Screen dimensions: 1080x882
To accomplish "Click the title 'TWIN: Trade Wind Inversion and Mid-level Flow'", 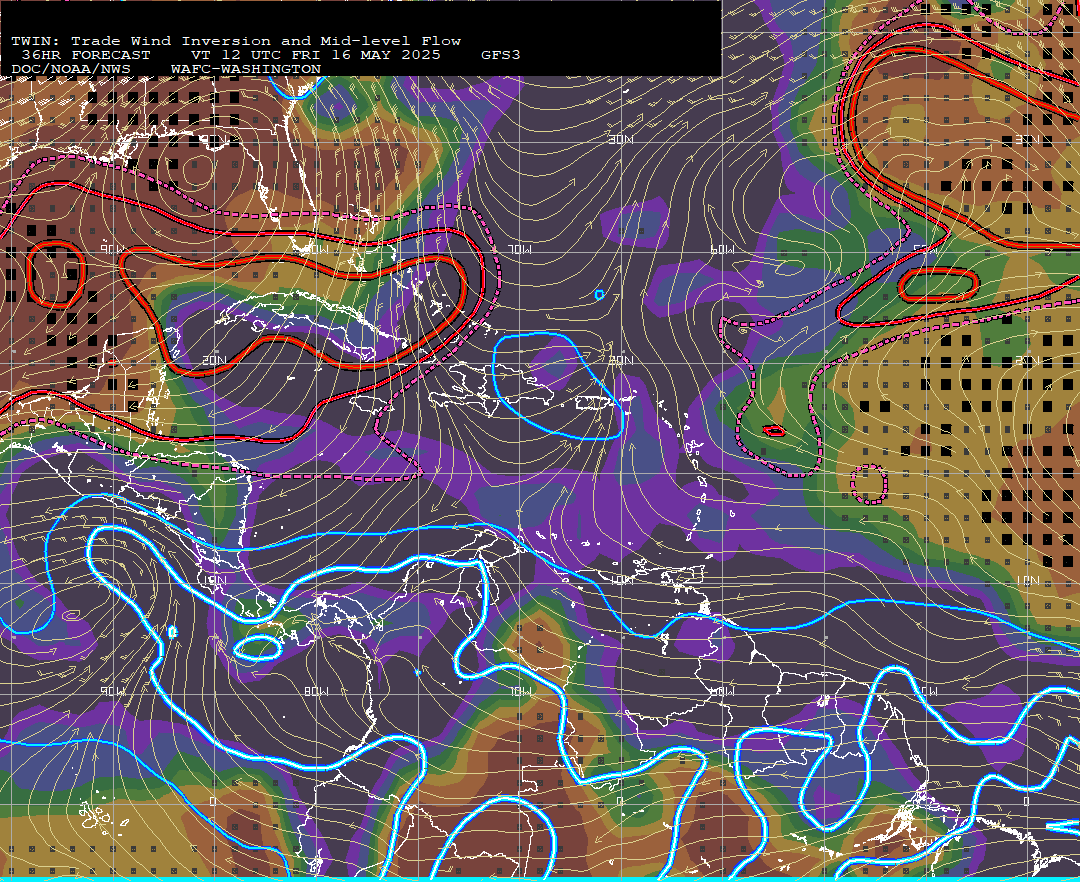I will pyautogui.click(x=236, y=41).
